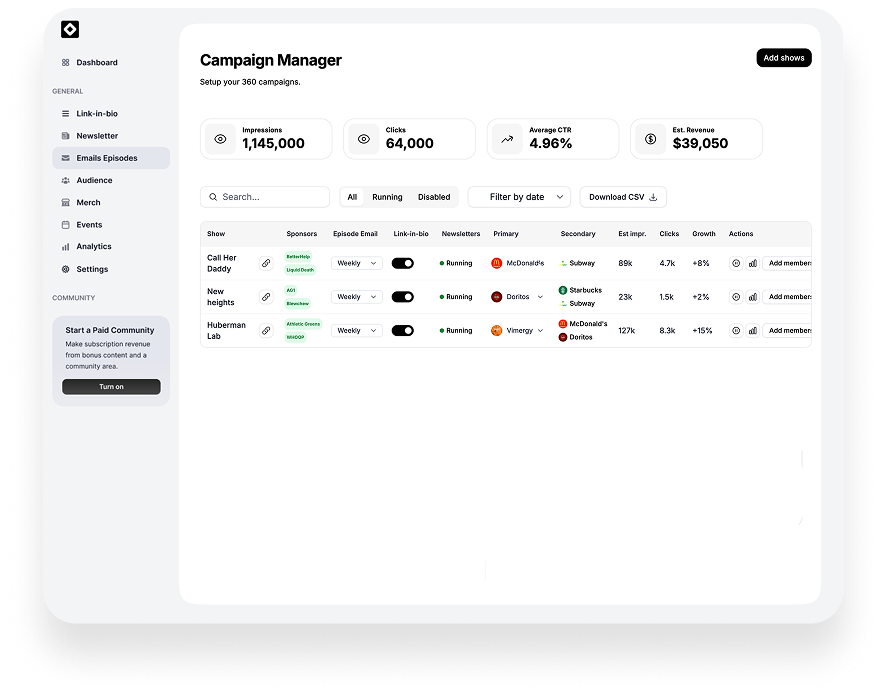Open the Filter by date dropdown
Screen dimensions: 881x696
coord(520,197)
